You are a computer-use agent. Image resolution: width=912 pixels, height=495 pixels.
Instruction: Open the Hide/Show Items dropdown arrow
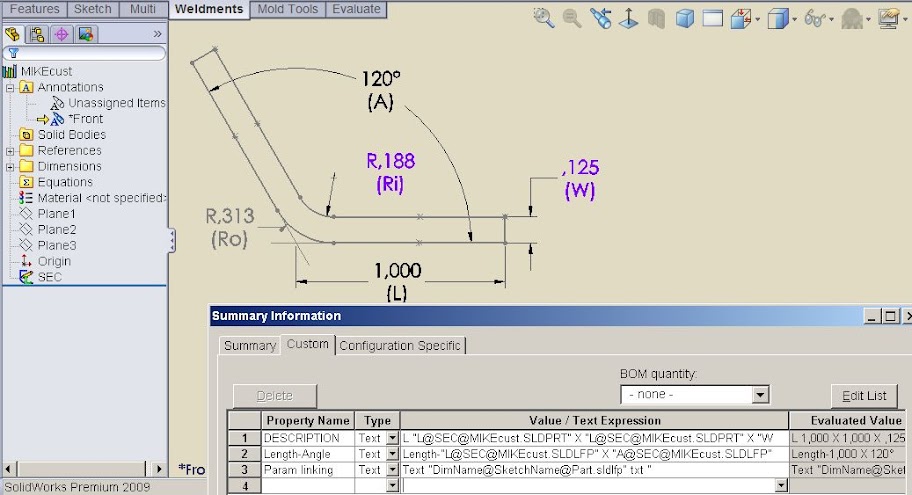click(x=832, y=19)
